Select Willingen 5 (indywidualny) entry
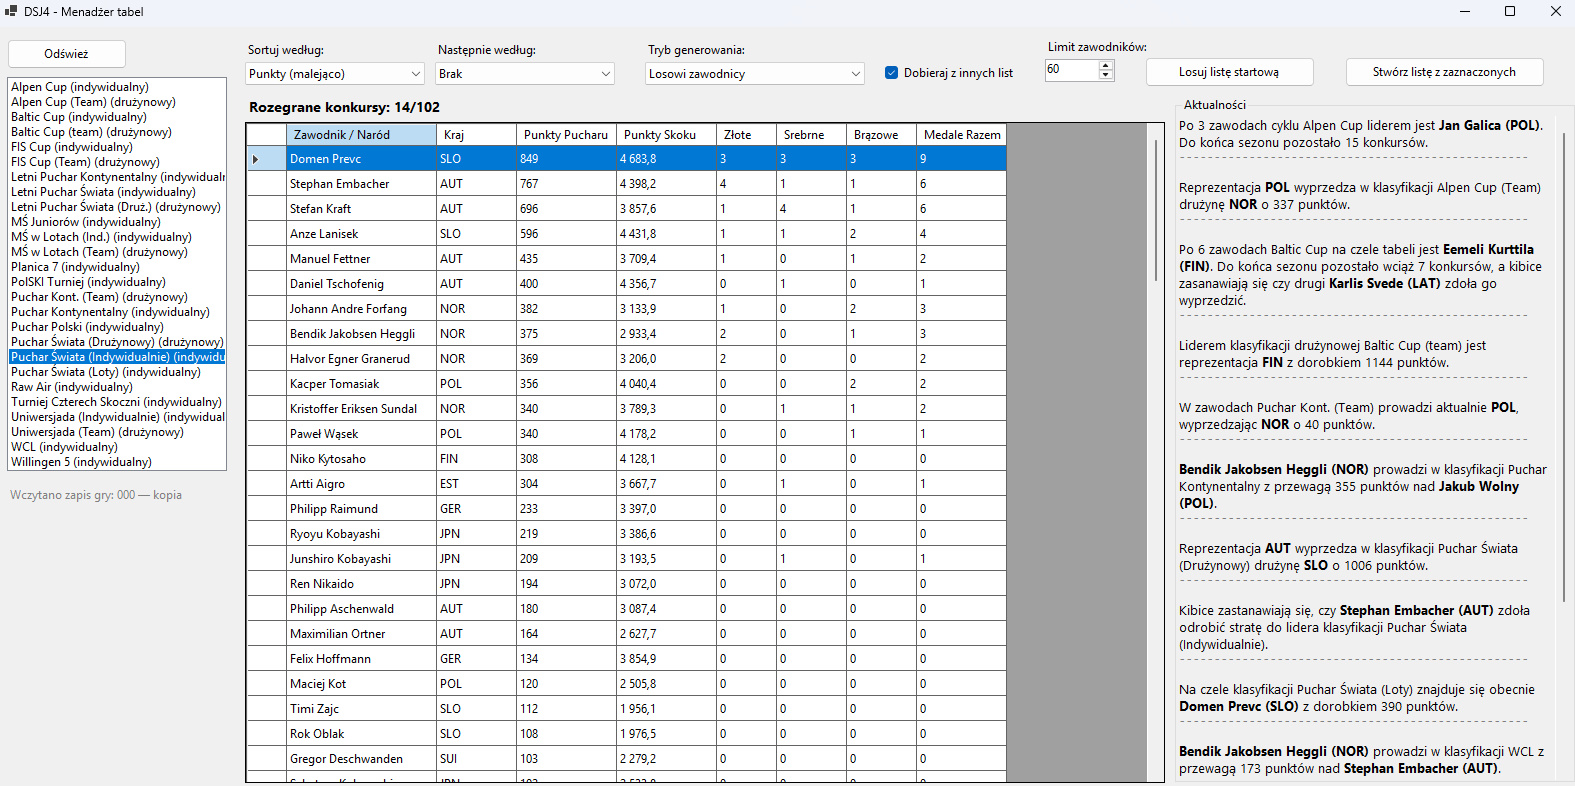Screen dimensions: 1575x786 coord(117,462)
